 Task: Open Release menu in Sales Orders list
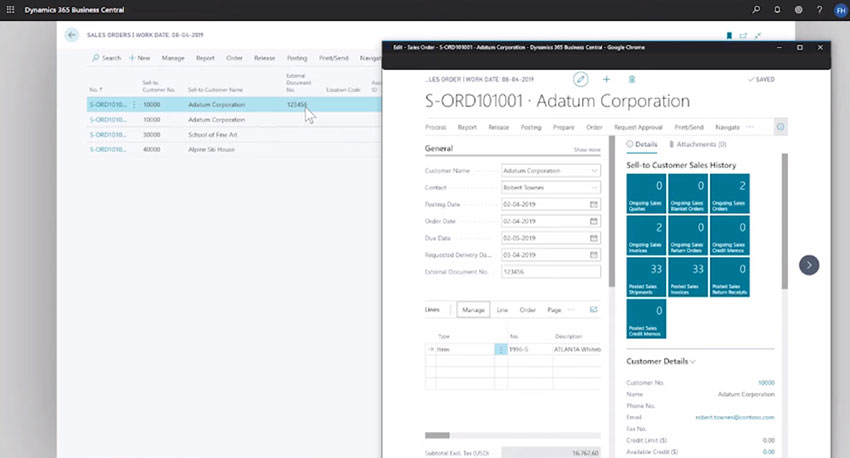[265, 58]
